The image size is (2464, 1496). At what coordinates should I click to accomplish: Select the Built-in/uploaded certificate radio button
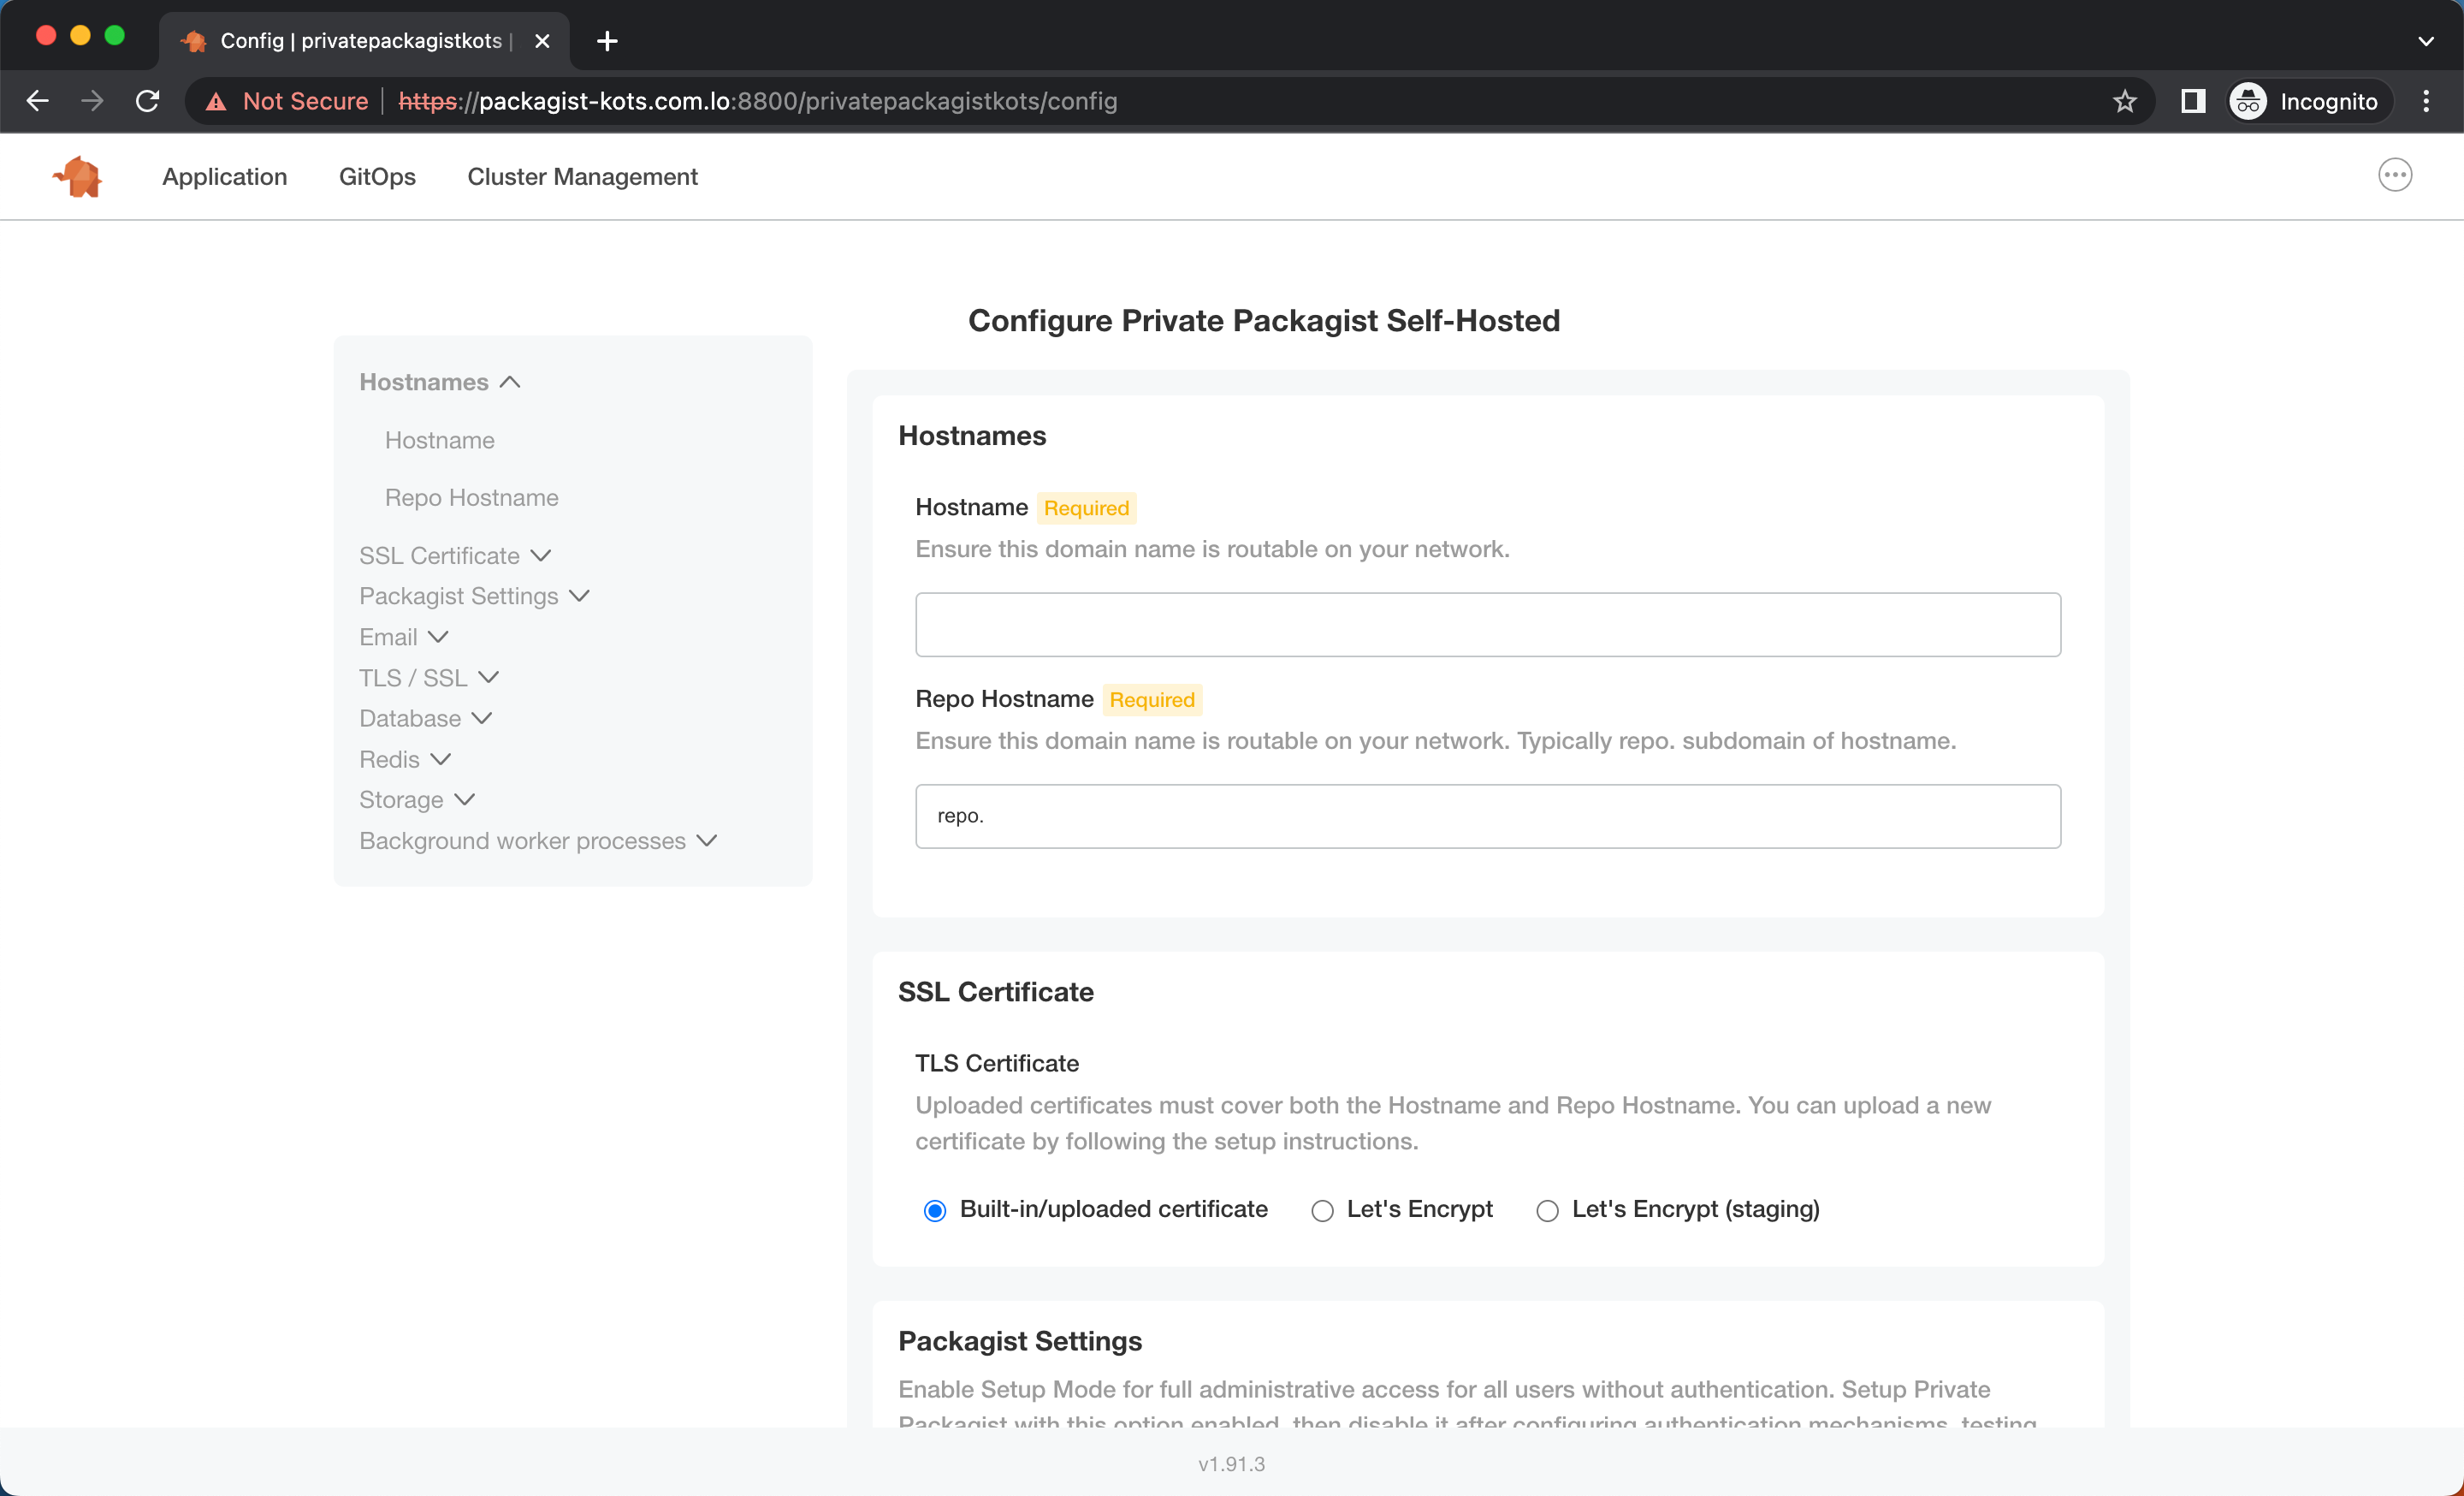(934, 1209)
